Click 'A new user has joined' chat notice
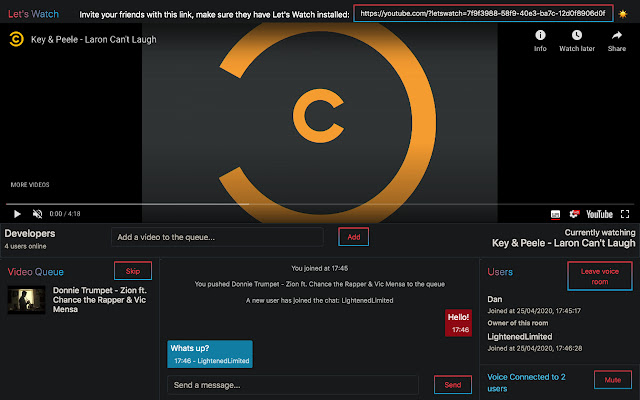 point(320,300)
